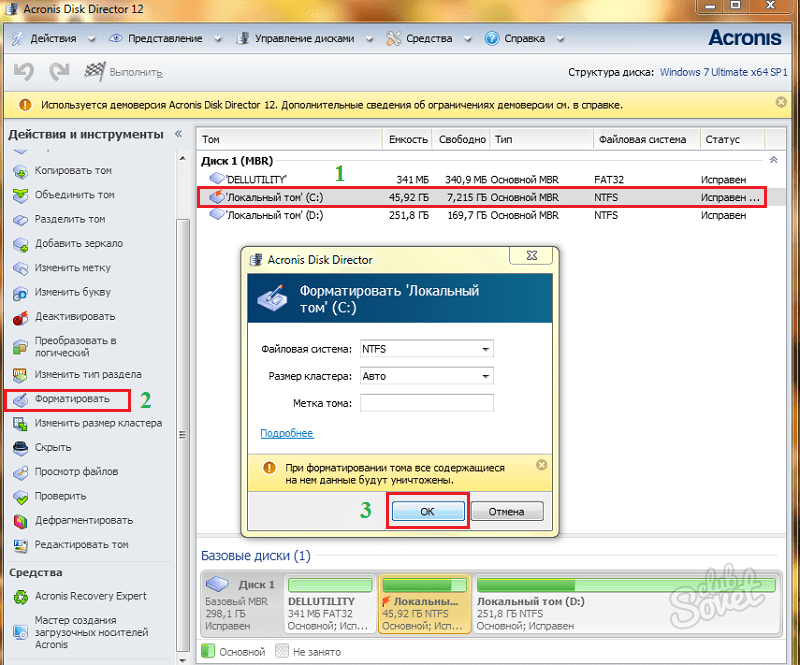Click the Redo arrow in toolbar

click(x=59, y=72)
